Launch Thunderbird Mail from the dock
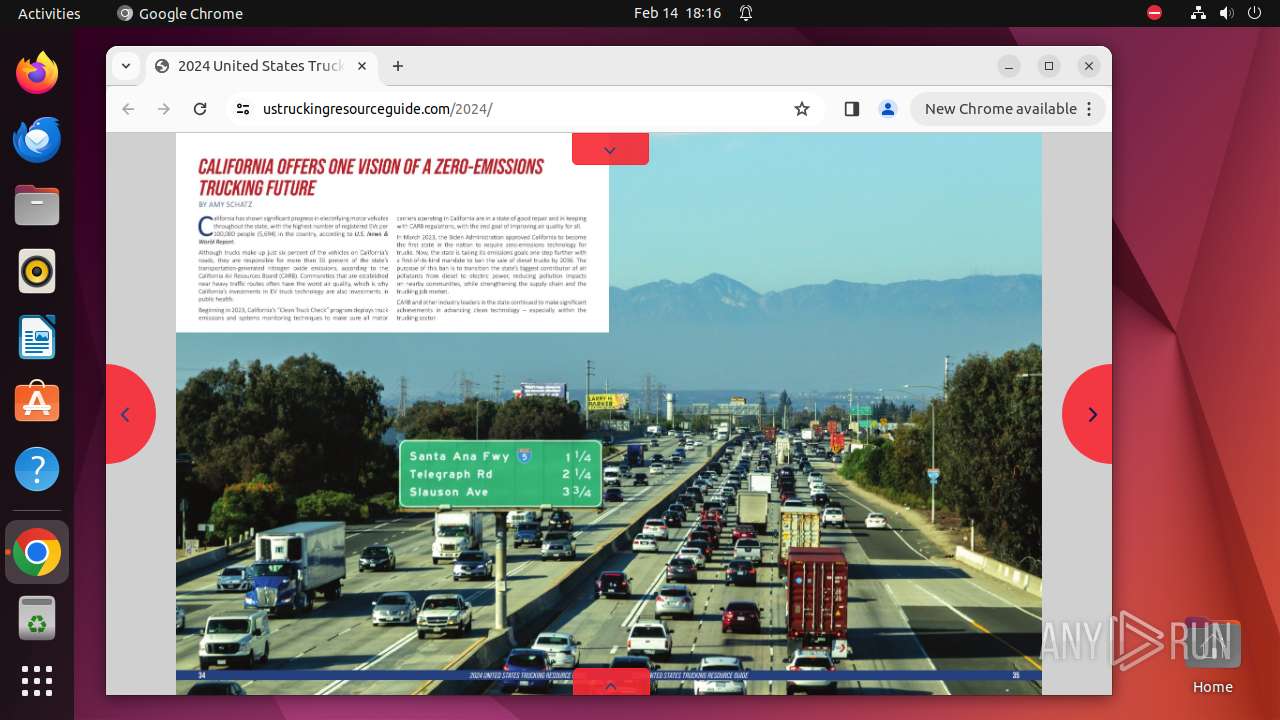Image resolution: width=1280 pixels, height=720 pixels. tap(37, 139)
